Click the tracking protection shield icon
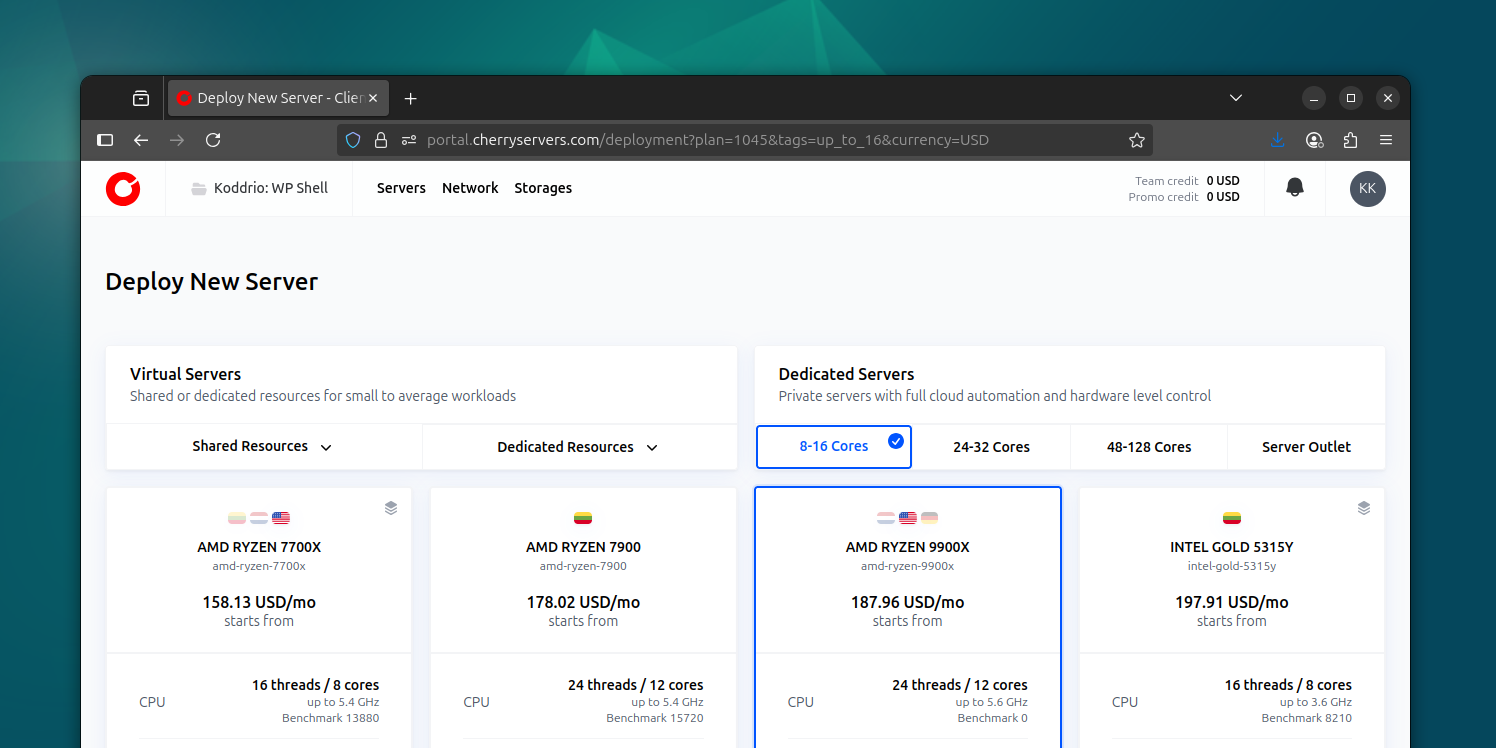This screenshot has width=1496, height=748. coord(353,140)
